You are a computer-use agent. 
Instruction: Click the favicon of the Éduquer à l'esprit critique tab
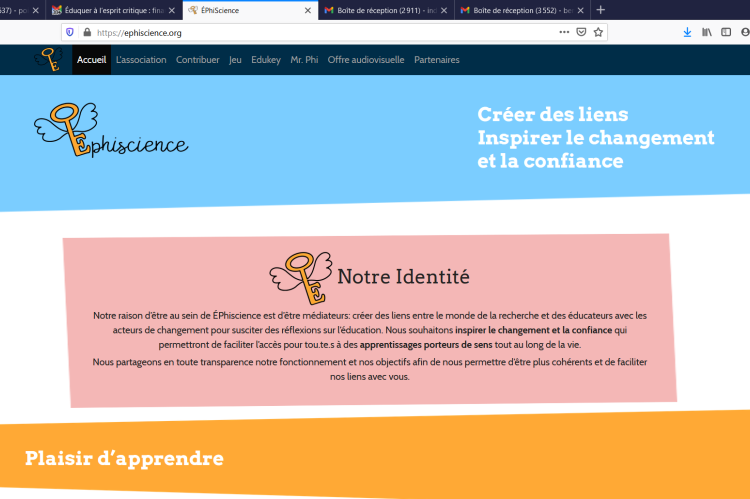(x=56, y=10)
